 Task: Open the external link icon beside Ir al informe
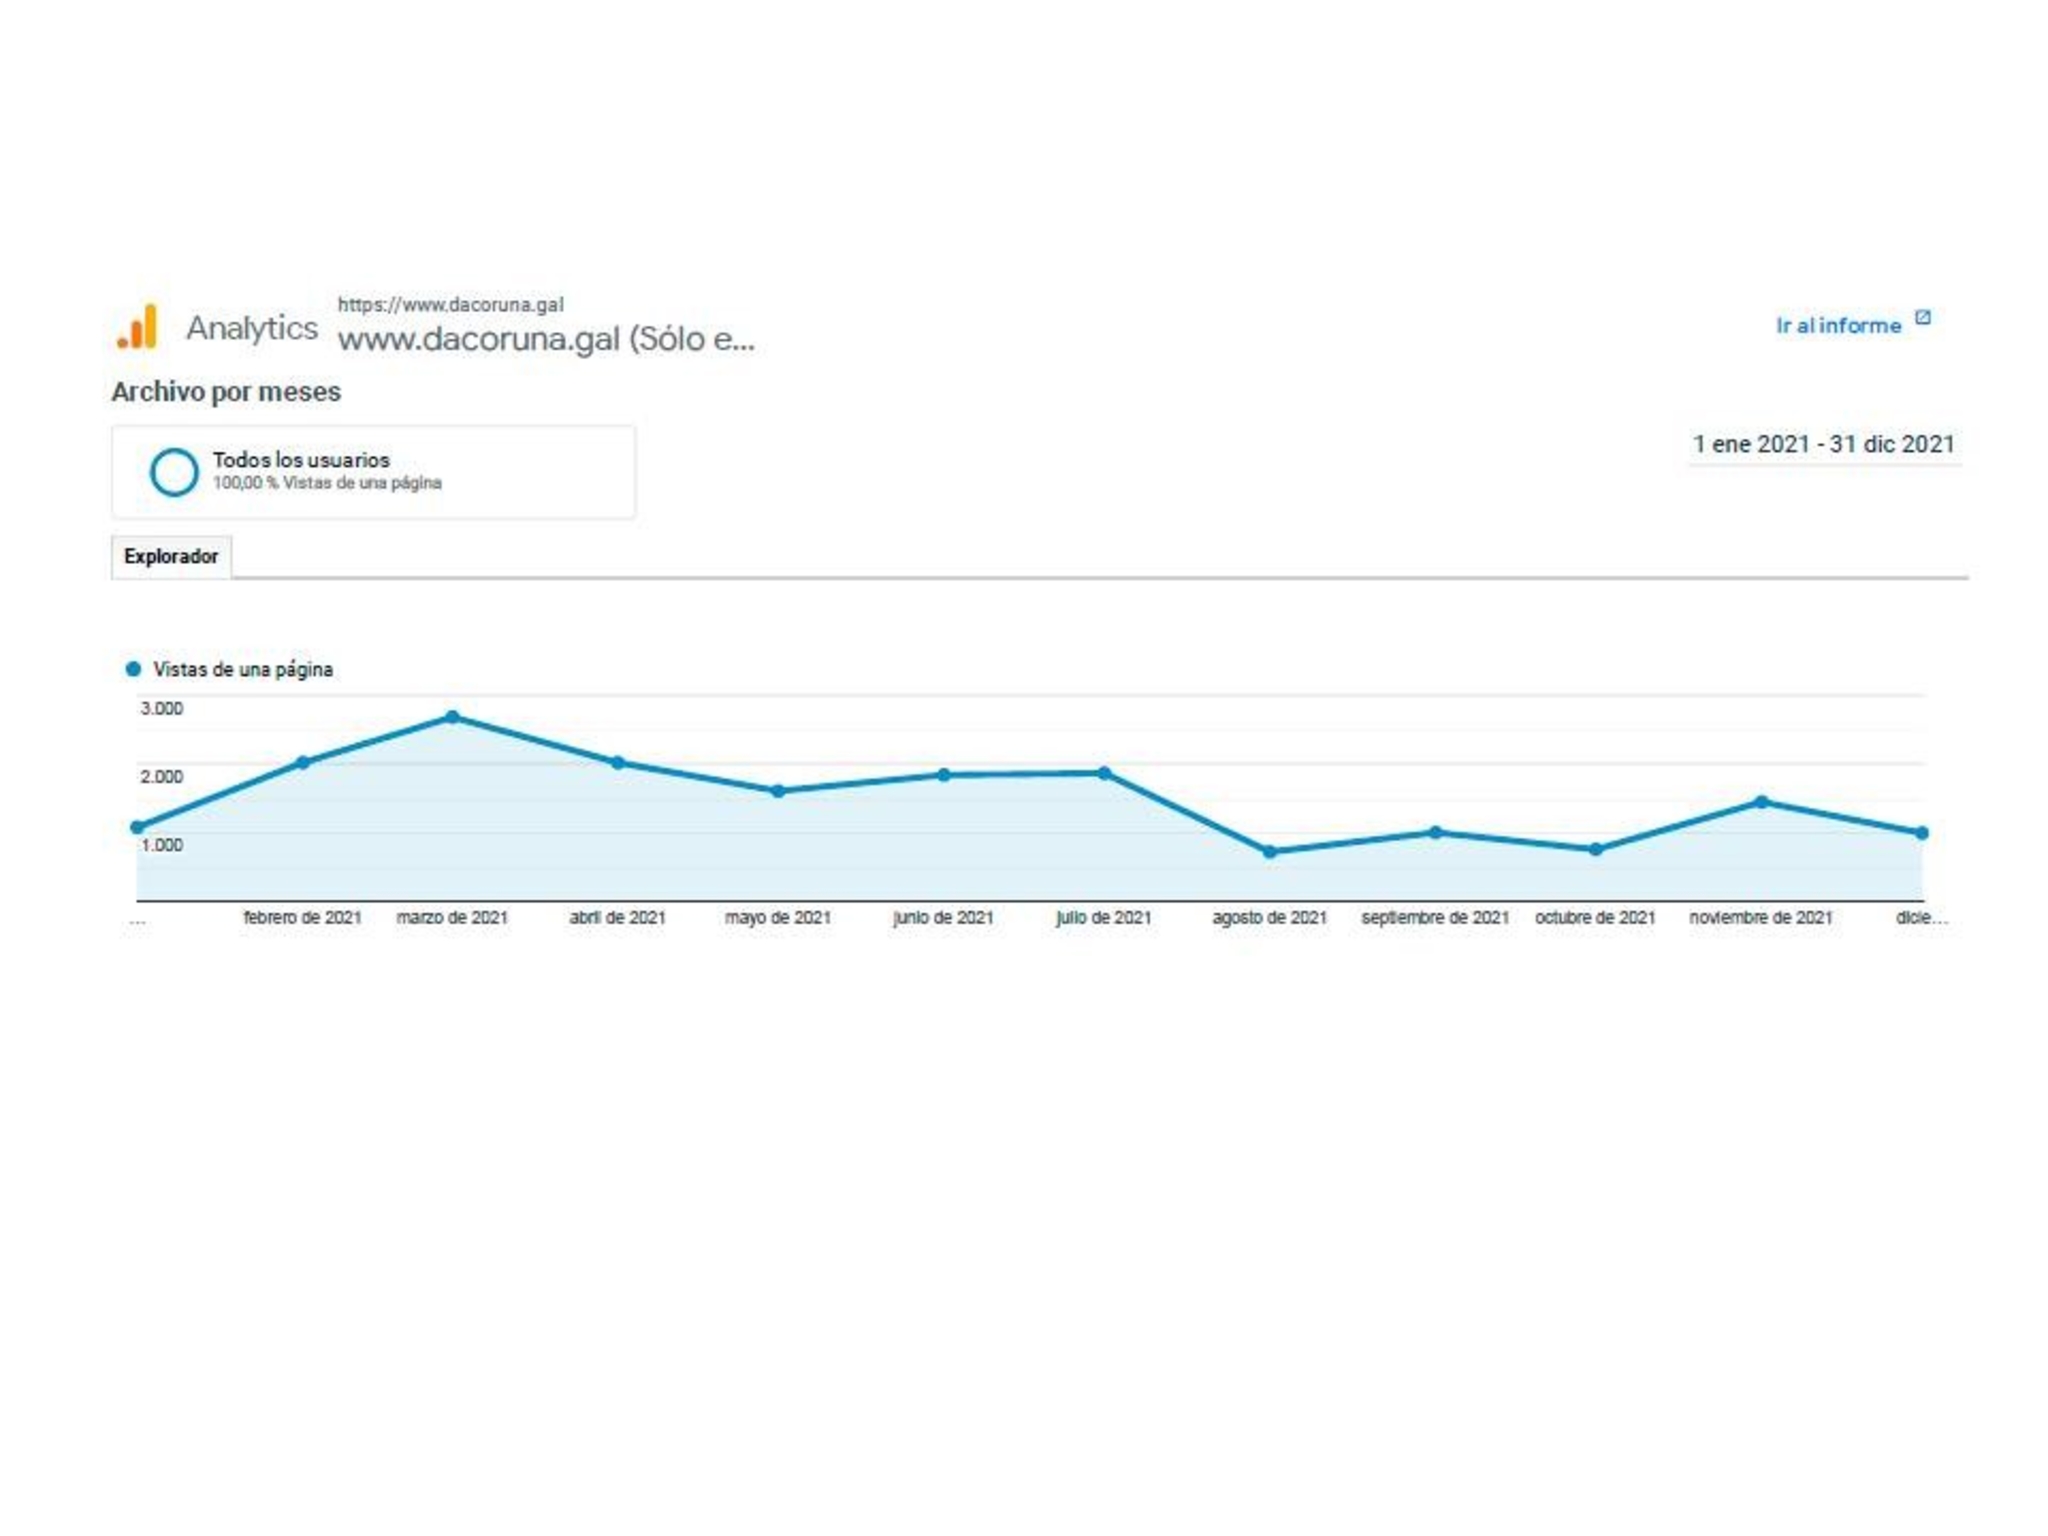tap(1922, 318)
